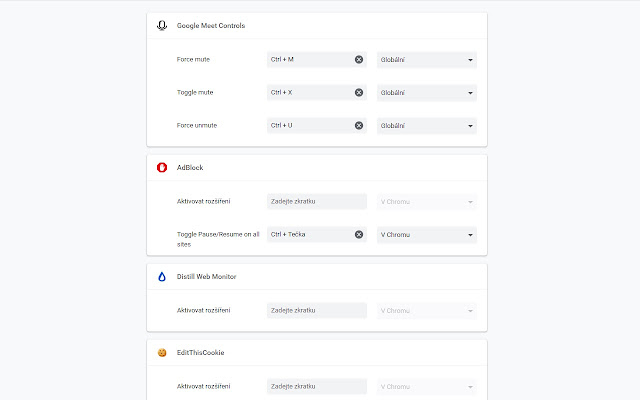Click the Distill Web Monitor heading

point(206,277)
